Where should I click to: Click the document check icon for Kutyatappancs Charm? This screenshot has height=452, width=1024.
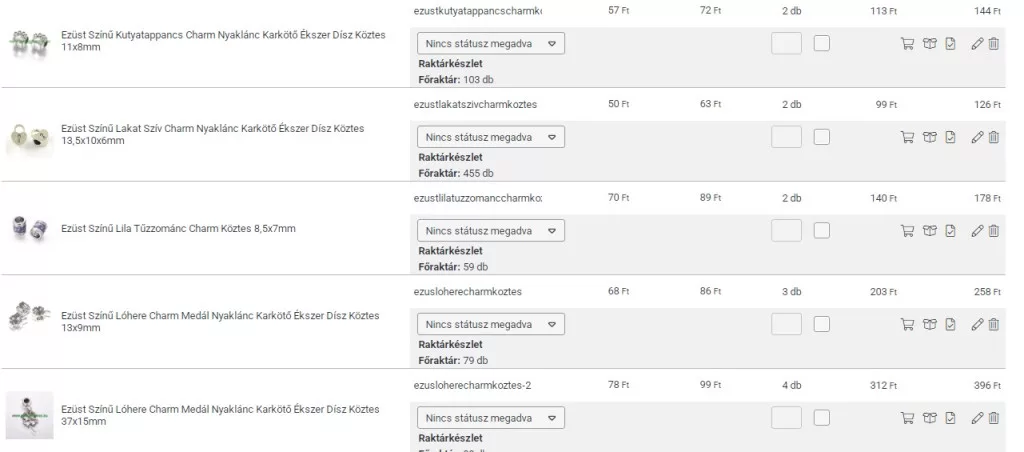[950, 43]
